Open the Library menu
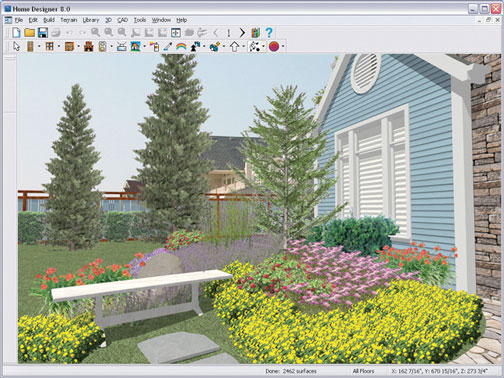The image size is (504, 378). [91, 20]
